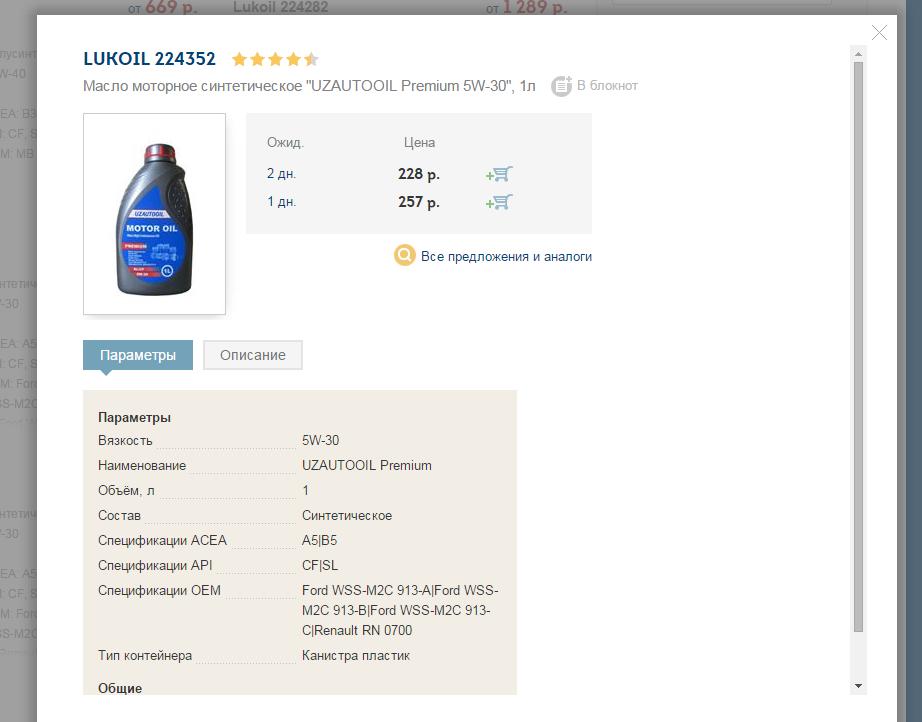
Task: Click the Lukoil 224282 item behind popup
Action: (280, 7)
